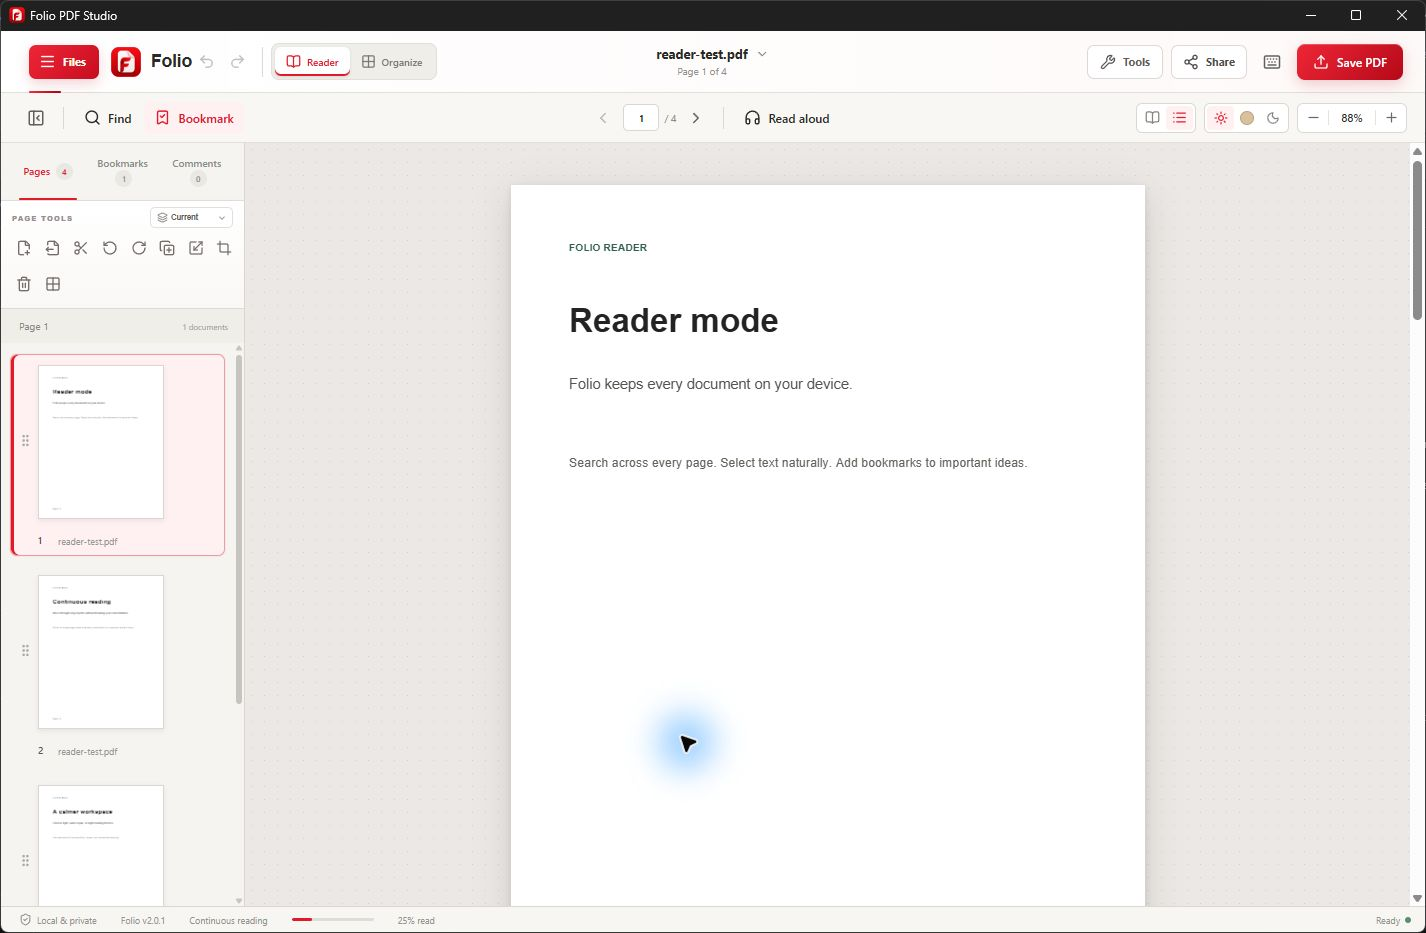Viewport: 1426px width, 933px height.
Task: Select the sepia theme swatch
Action: click(1247, 118)
